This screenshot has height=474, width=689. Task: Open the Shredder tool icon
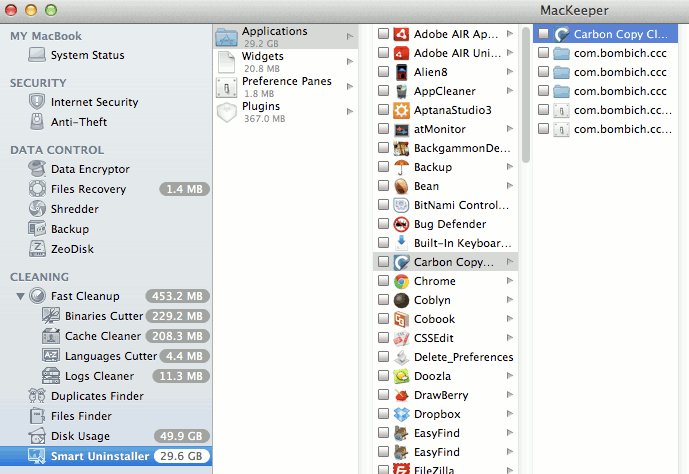pyautogui.click(x=37, y=209)
